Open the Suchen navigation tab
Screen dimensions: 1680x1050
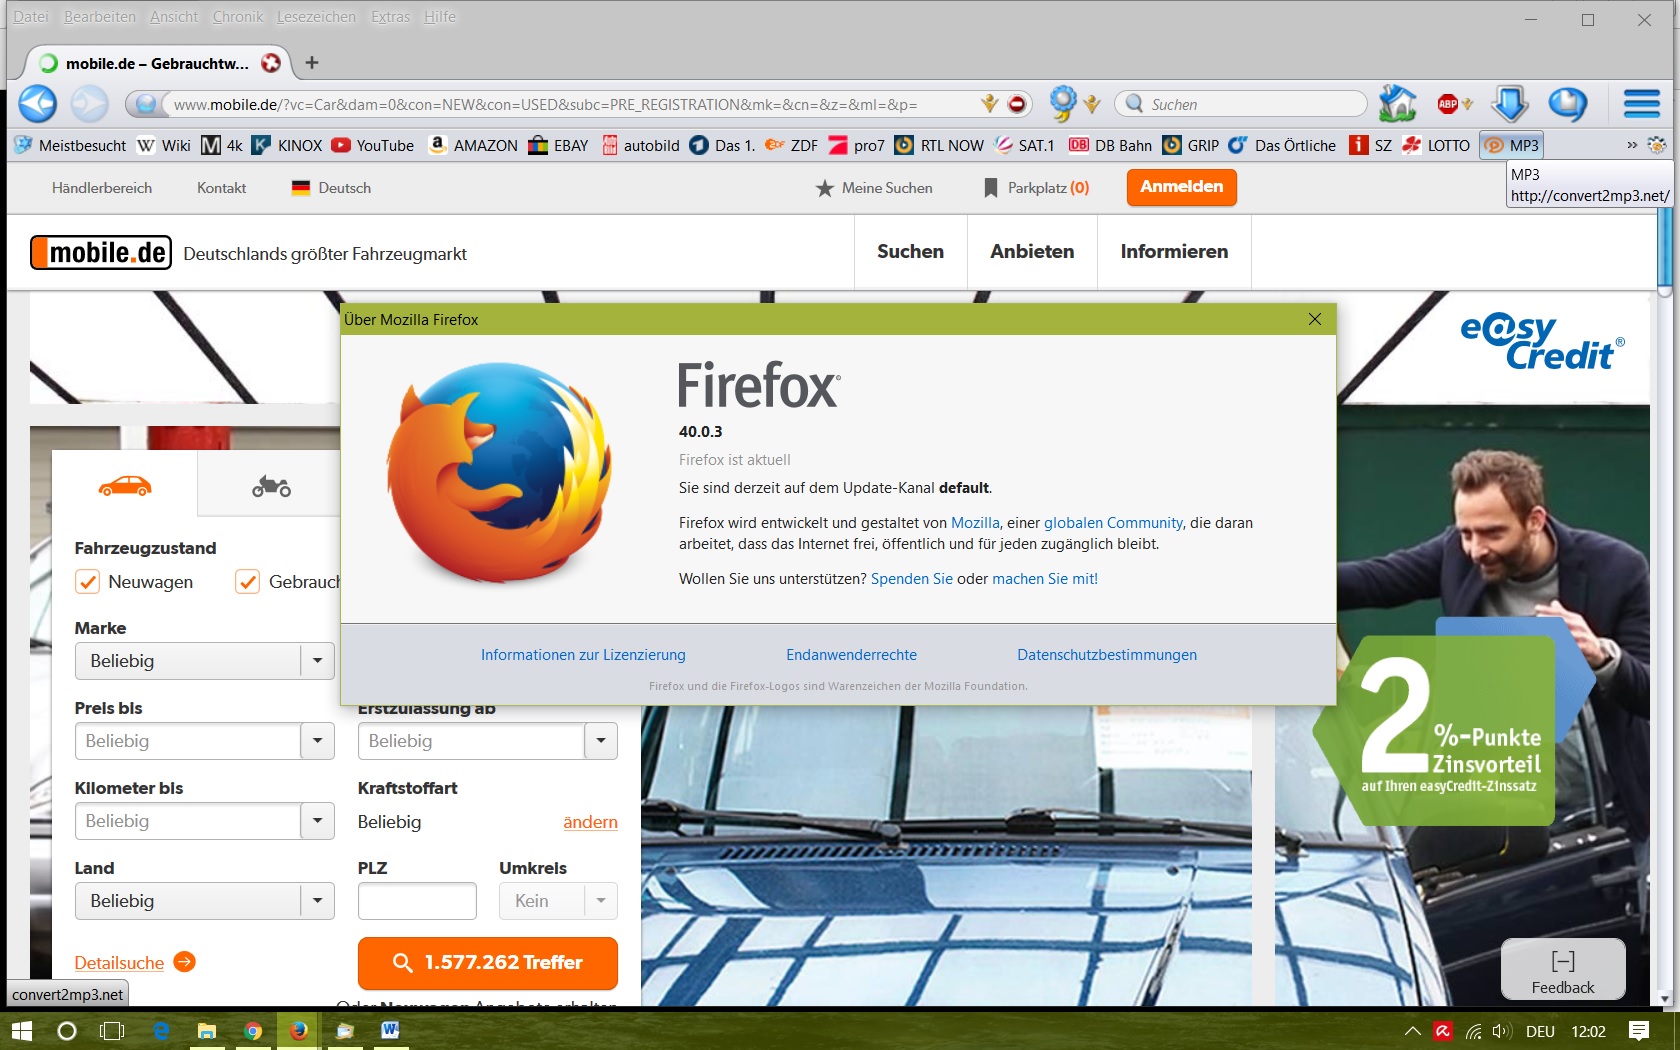(910, 252)
